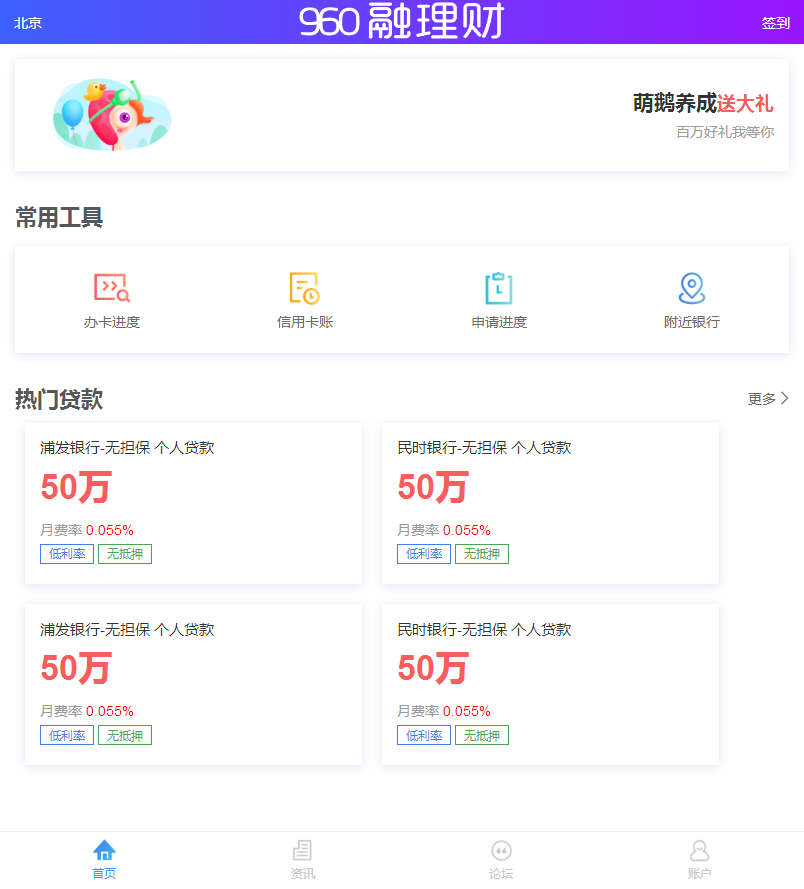Click the 萌鹅养成送大礼 promotion banner
Screen dimensions: 804x889
click(x=702, y=104)
